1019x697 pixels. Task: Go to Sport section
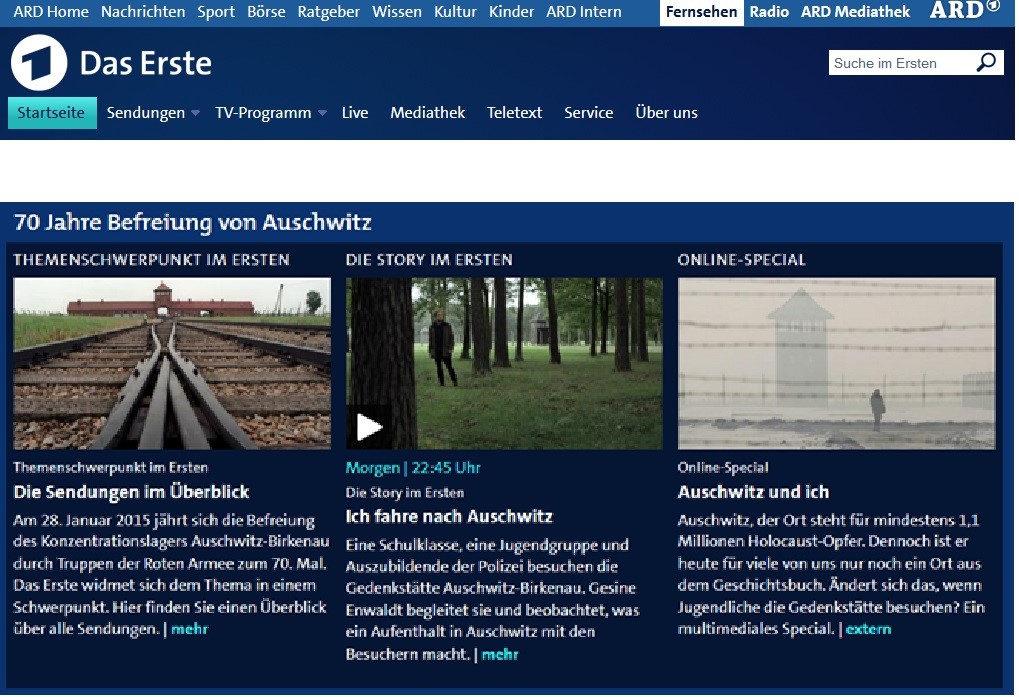coord(216,12)
